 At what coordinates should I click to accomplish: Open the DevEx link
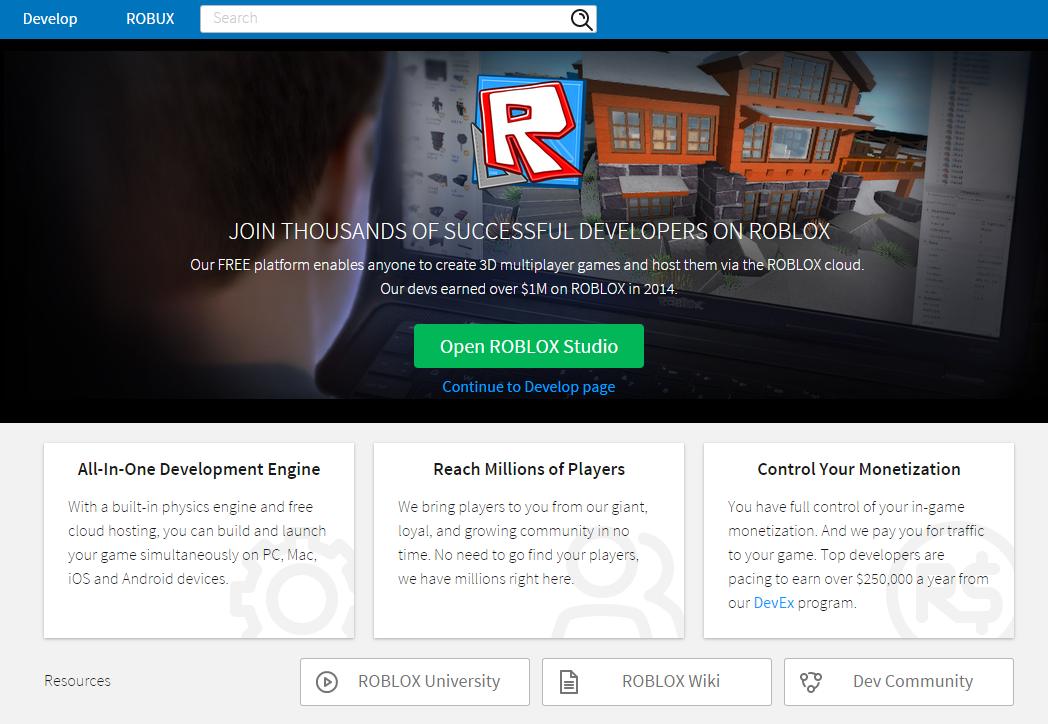pos(774,603)
